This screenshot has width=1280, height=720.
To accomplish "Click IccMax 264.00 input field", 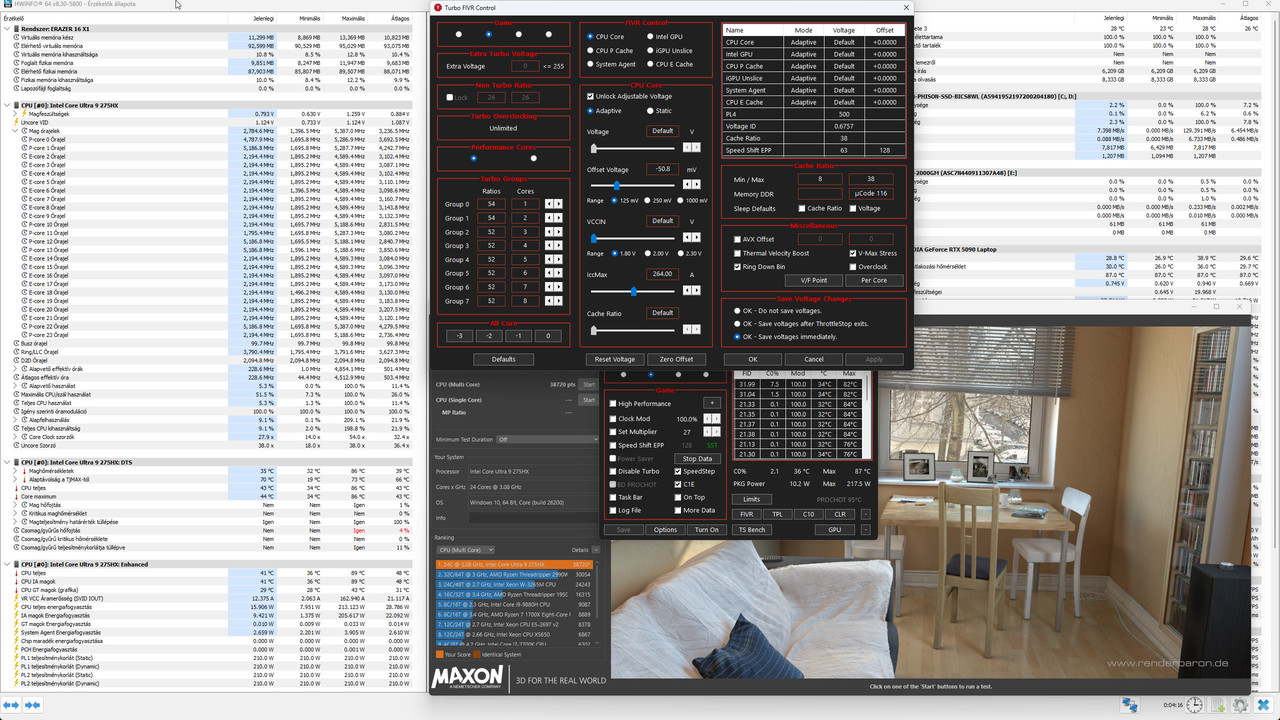I will [x=663, y=274].
